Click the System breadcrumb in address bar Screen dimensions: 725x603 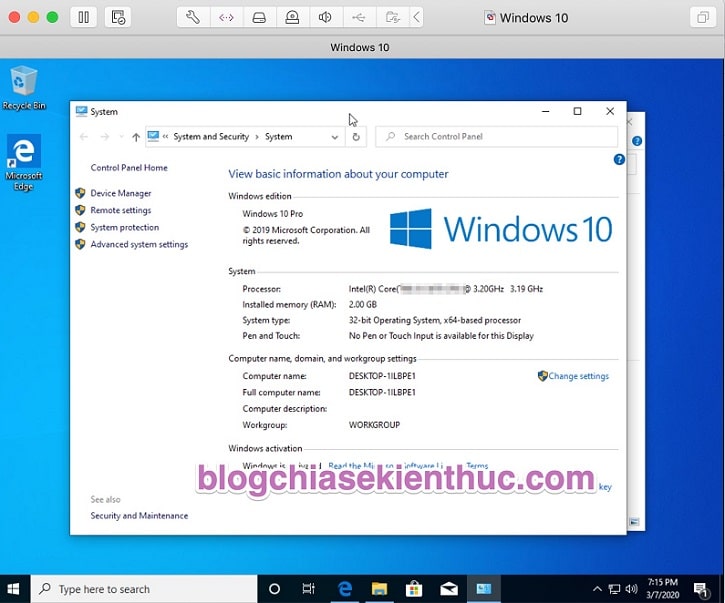(x=278, y=137)
